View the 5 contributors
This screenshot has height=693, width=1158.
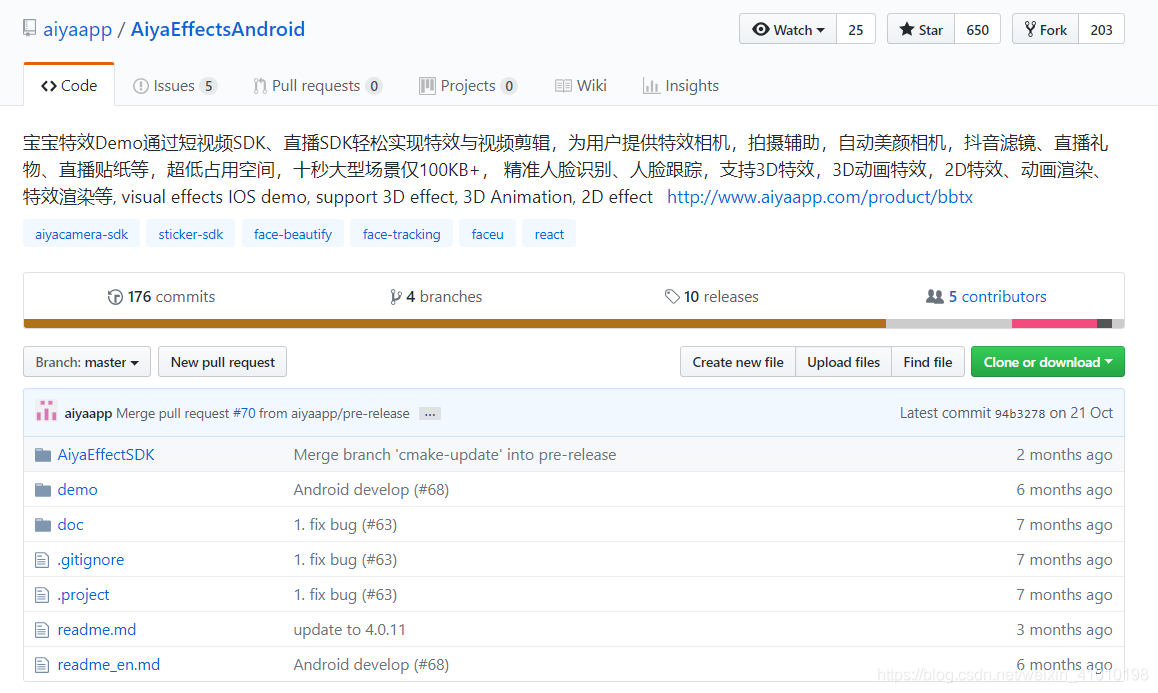point(986,297)
